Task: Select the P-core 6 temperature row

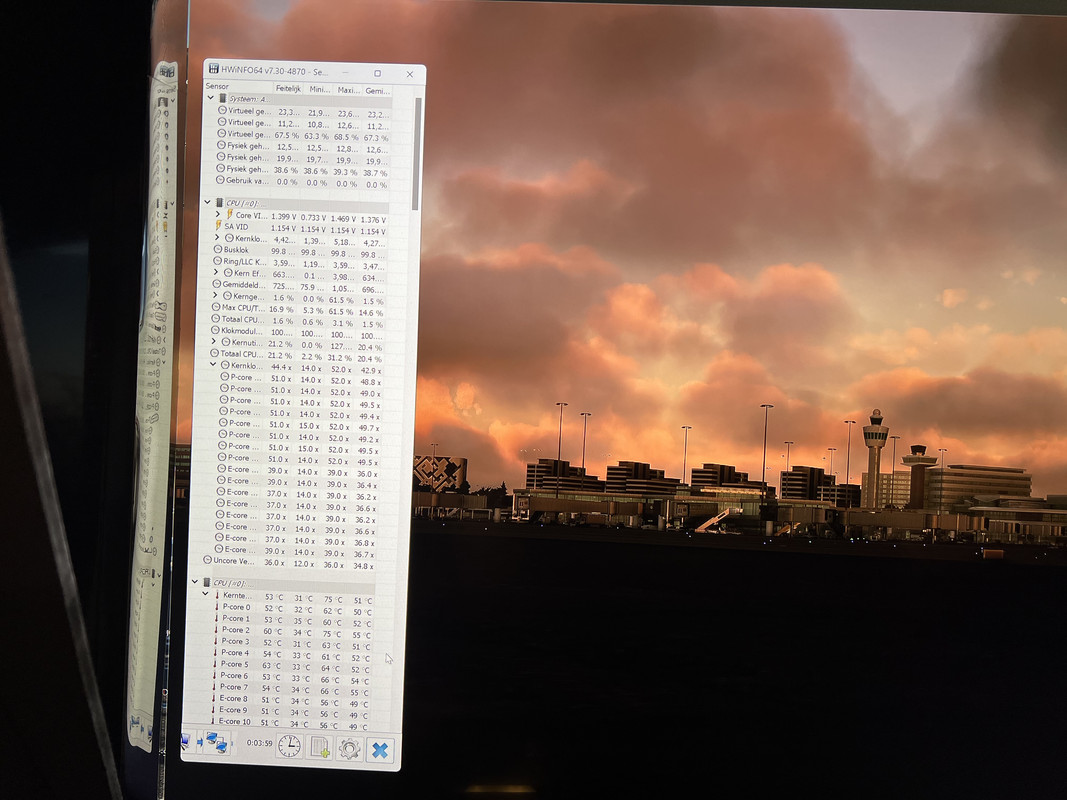Action: tap(289, 678)
